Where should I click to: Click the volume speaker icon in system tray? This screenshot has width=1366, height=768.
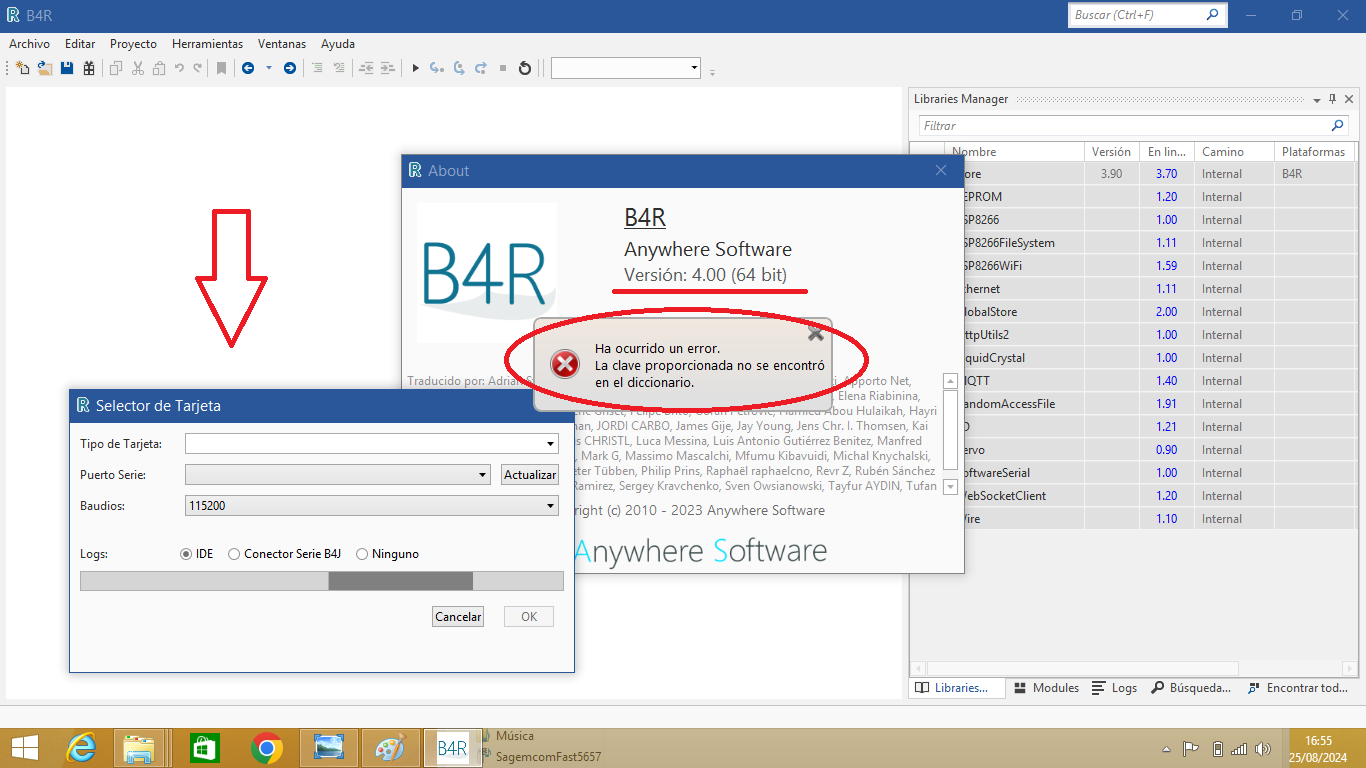pyautogui.click(x=1262, y=749)
